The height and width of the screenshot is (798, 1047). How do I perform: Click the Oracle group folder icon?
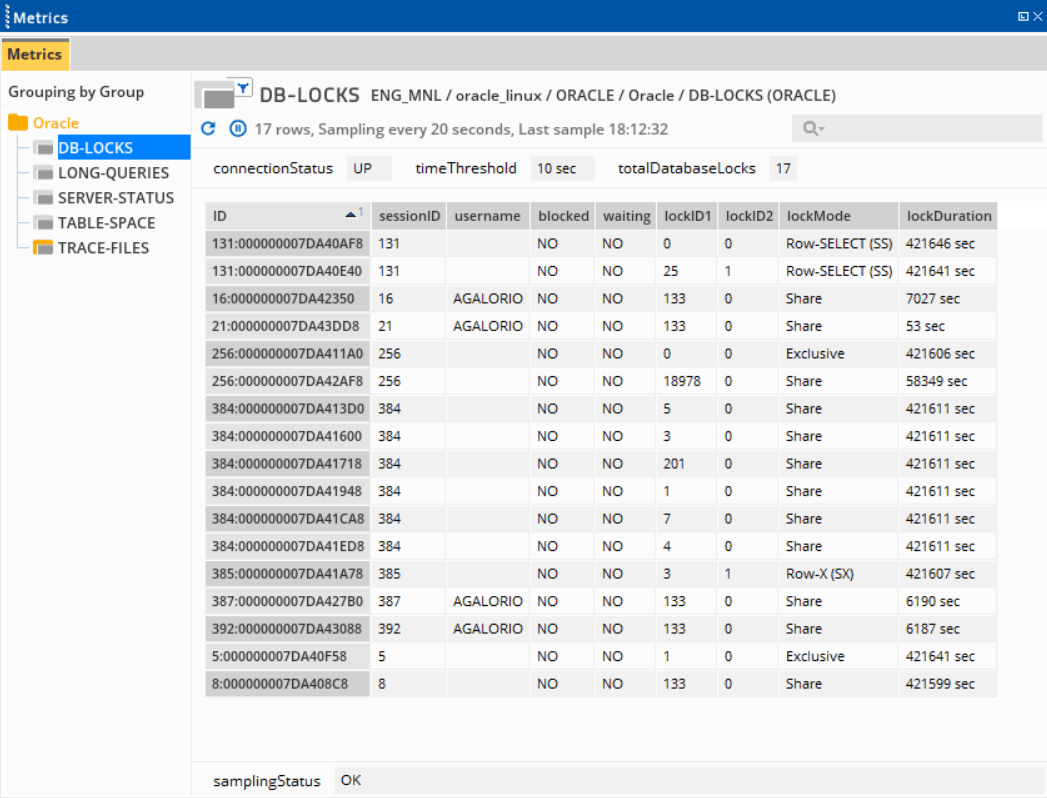click(16, 122)
